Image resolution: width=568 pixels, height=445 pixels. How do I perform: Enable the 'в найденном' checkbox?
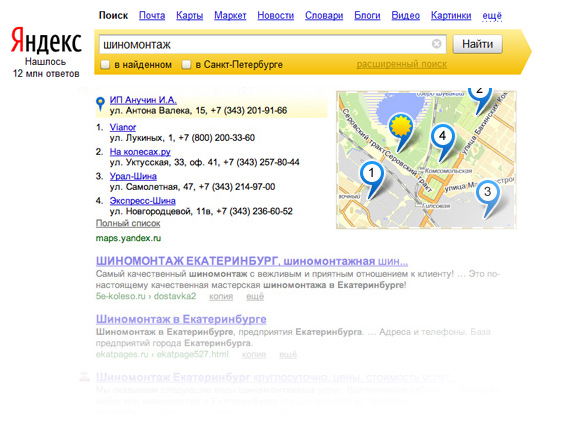point(105,65)
